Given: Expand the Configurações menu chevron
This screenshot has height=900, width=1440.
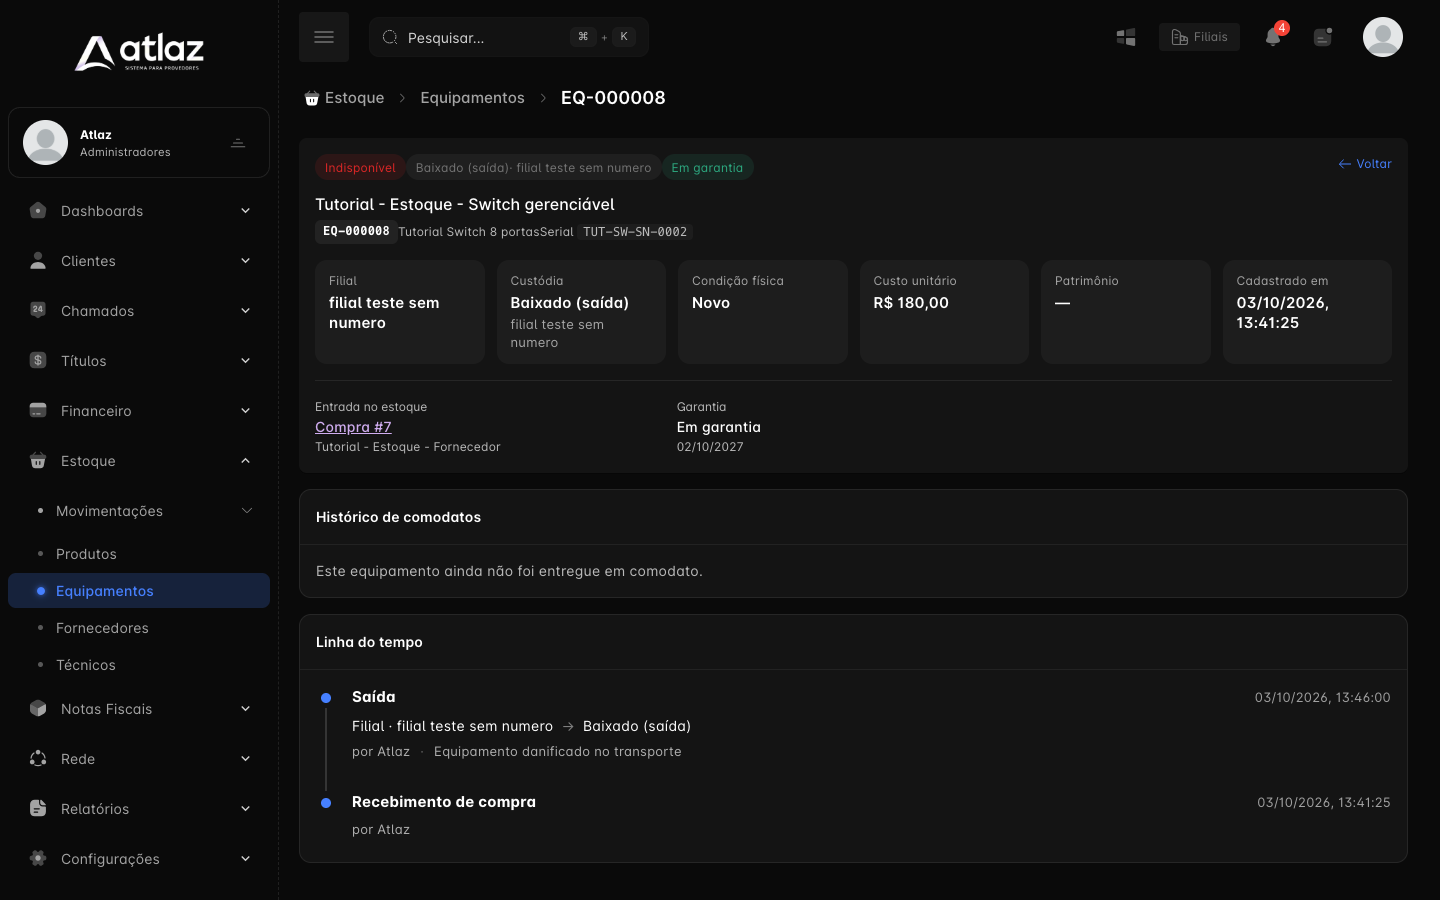Looking at the screenshot, I should click(245, 859).
